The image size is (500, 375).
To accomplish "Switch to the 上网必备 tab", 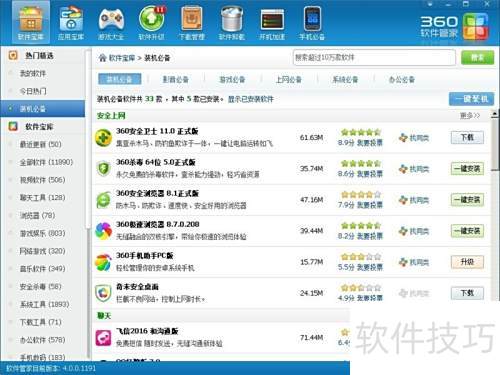I will point(289,79).
